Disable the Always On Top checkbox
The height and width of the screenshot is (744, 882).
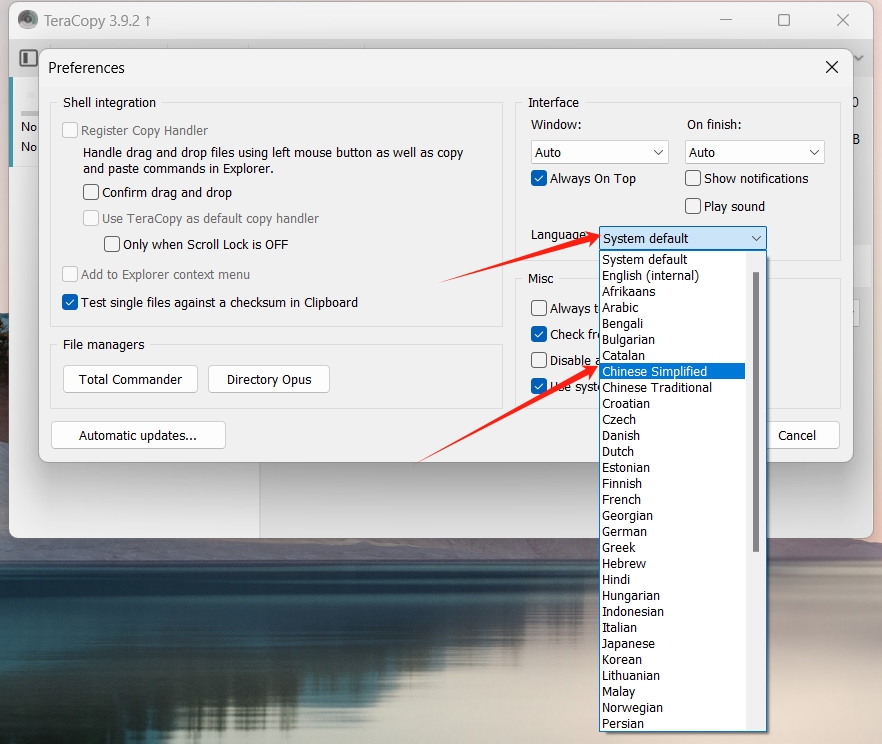(x=539, y=178)
